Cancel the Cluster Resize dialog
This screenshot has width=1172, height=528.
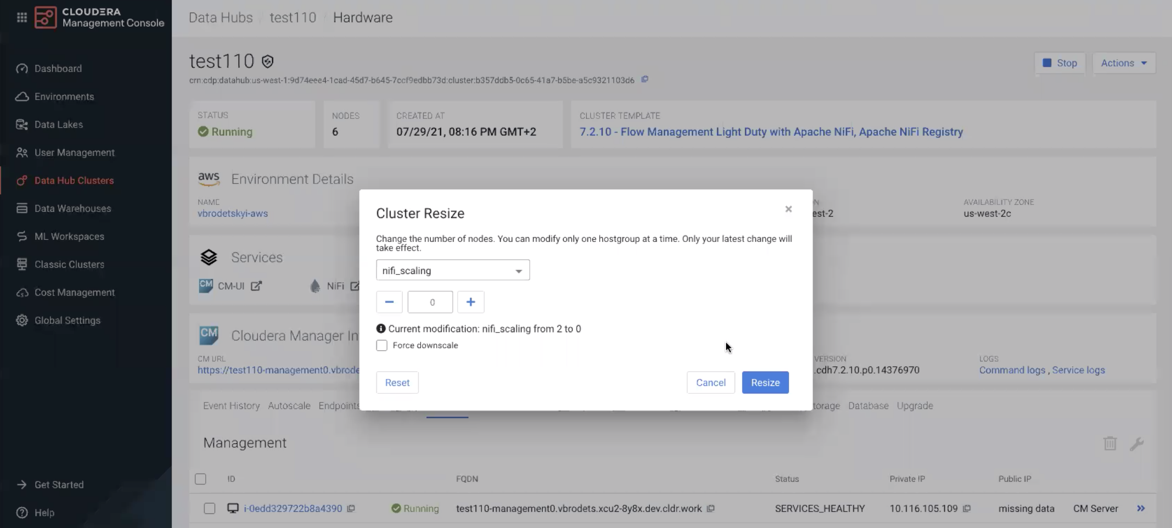pos(710,382)
